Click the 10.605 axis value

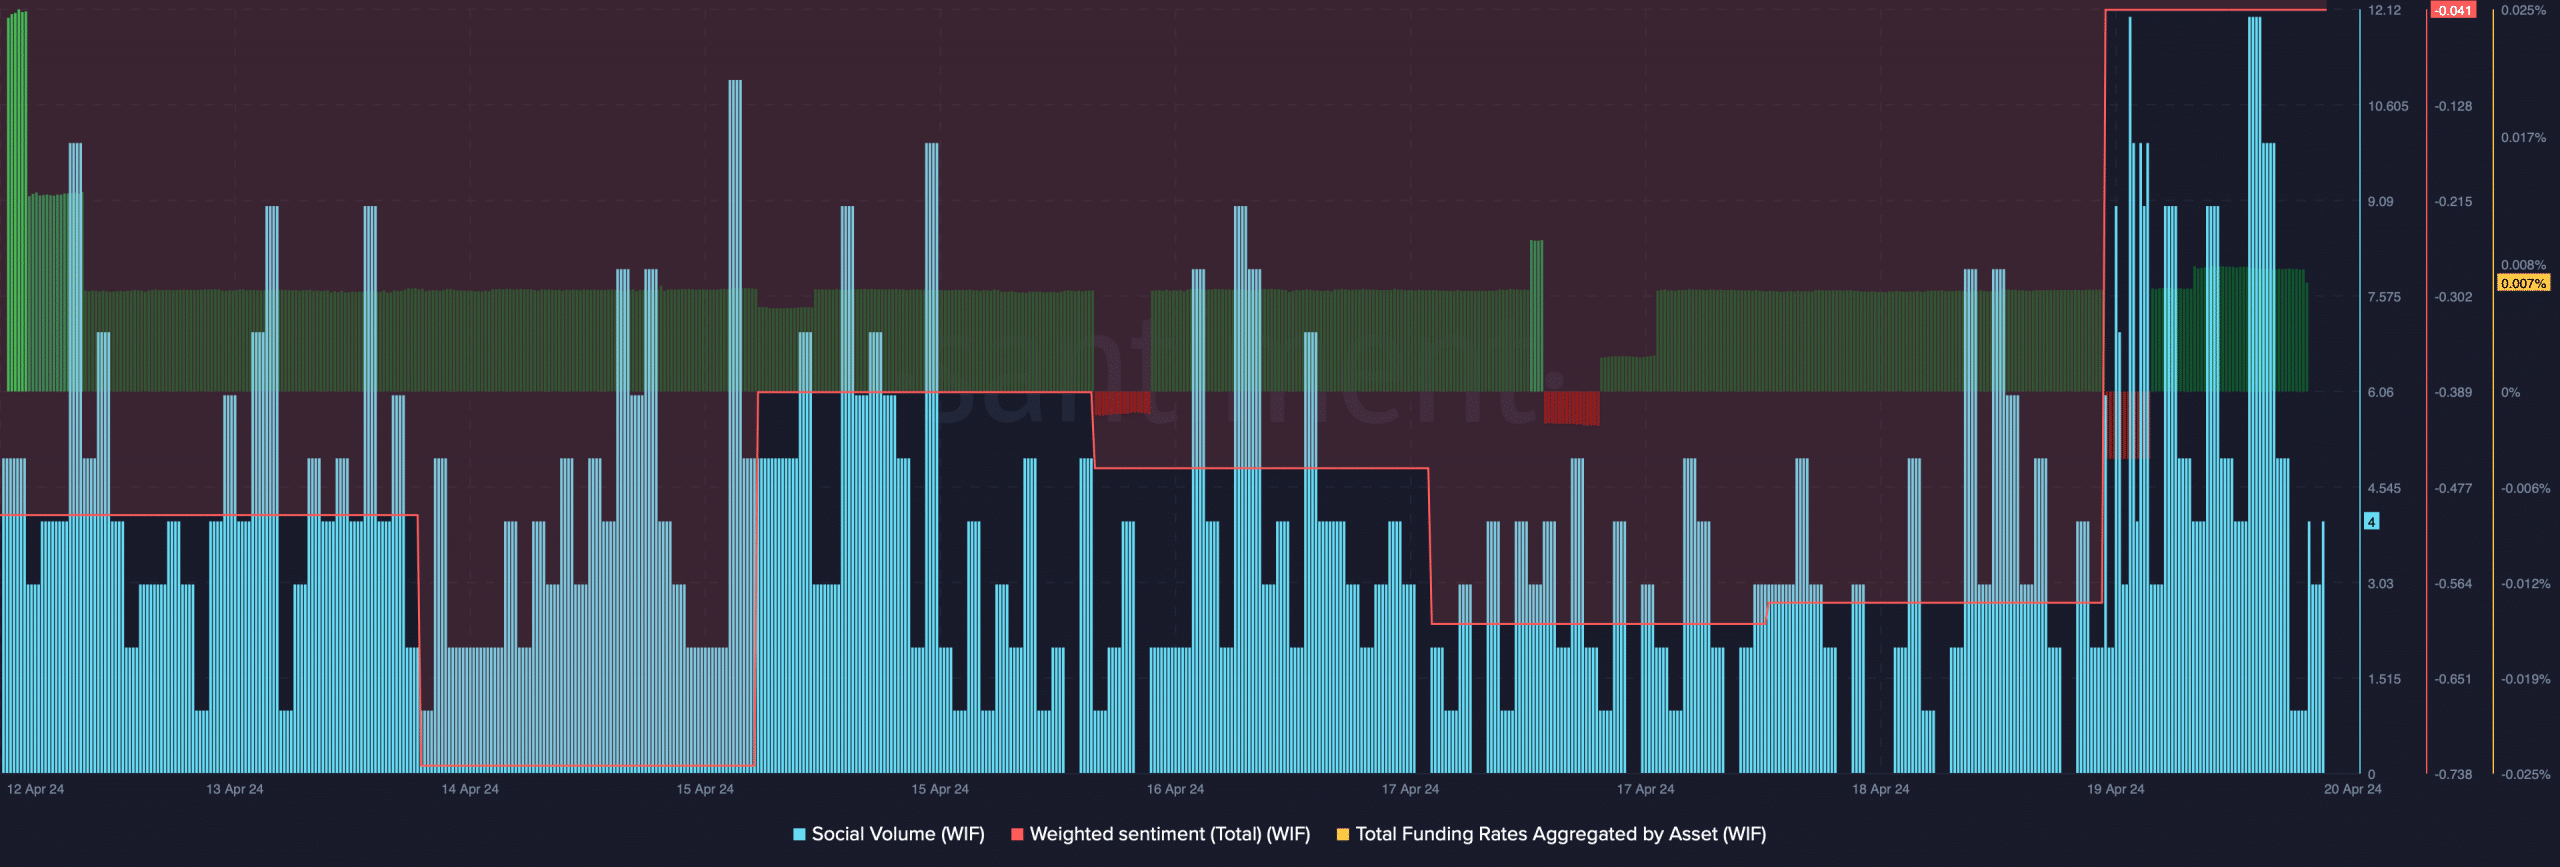coord(2388,106)
